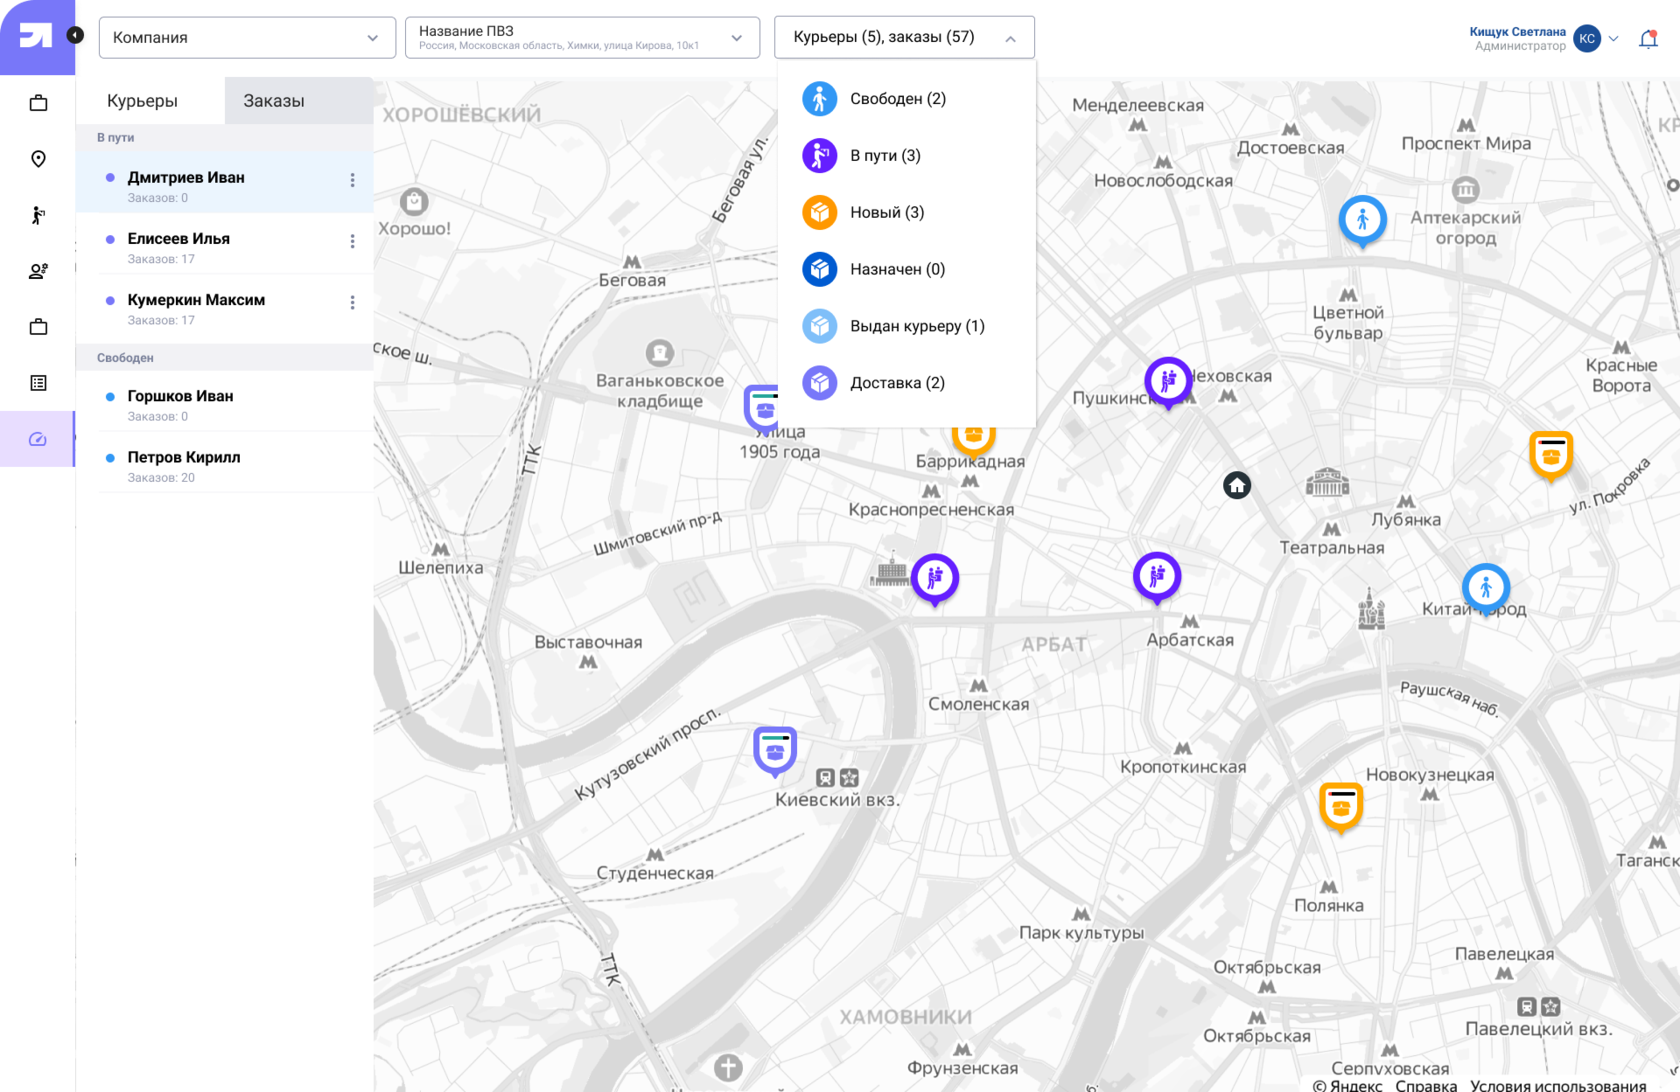
Task: Click the KC user avatar
Action: click(1587, 38)
